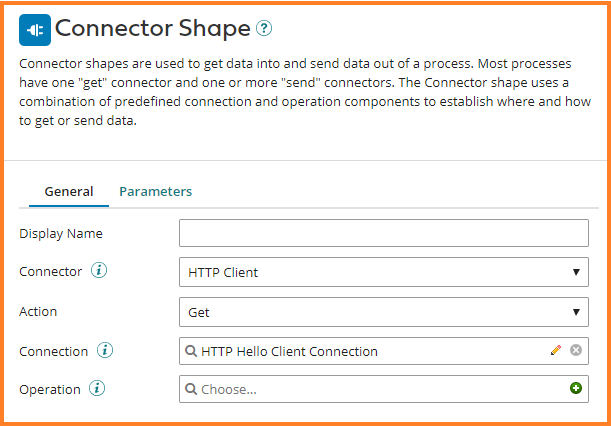Viewport: 611px width, 427px height.
Task: Click the Action field label
Action: tap(38, 311)
